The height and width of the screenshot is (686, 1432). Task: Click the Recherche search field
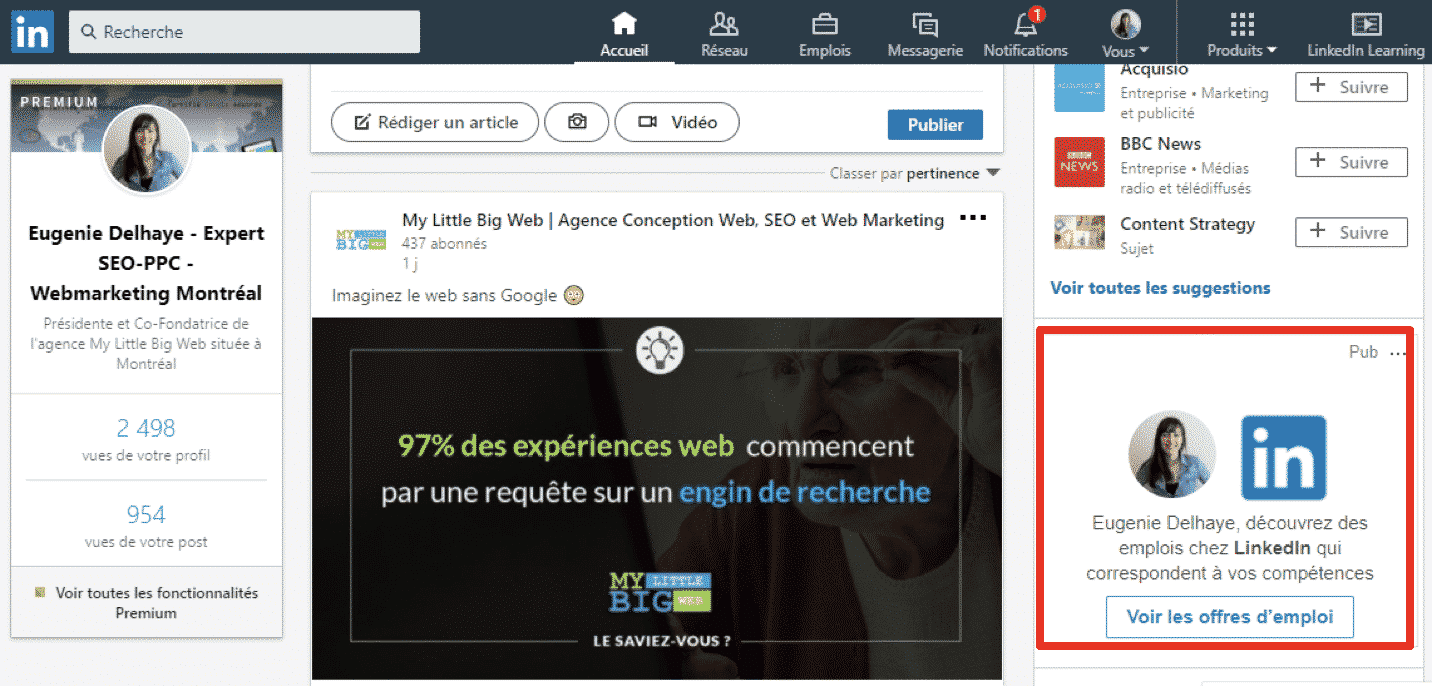244,31
